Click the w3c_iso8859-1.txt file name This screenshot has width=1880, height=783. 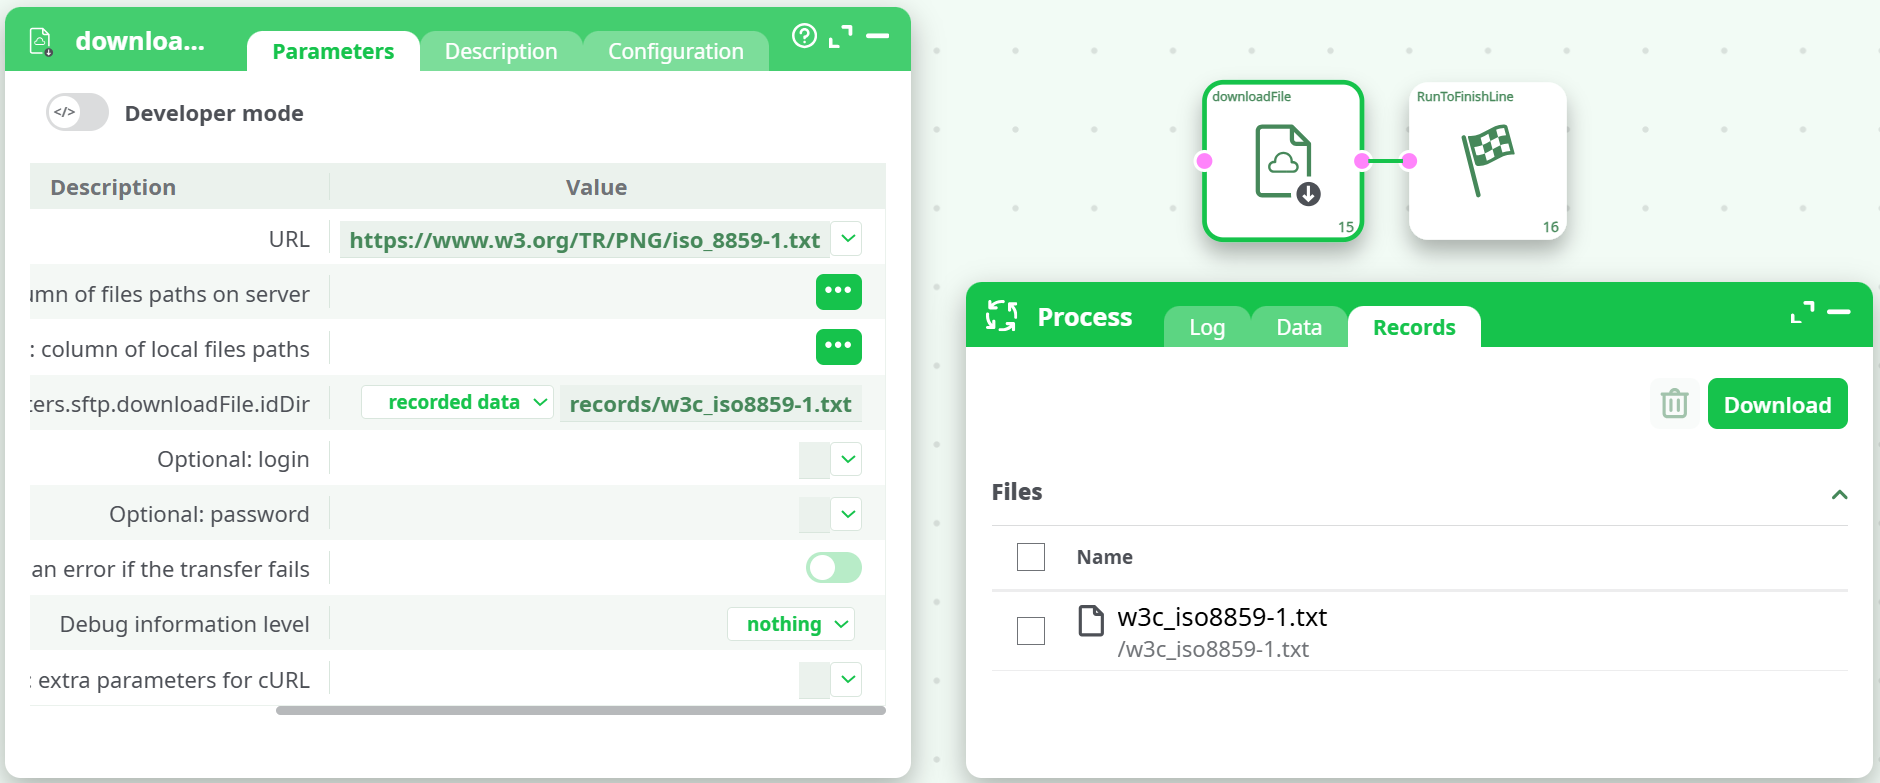[1222, 617]
